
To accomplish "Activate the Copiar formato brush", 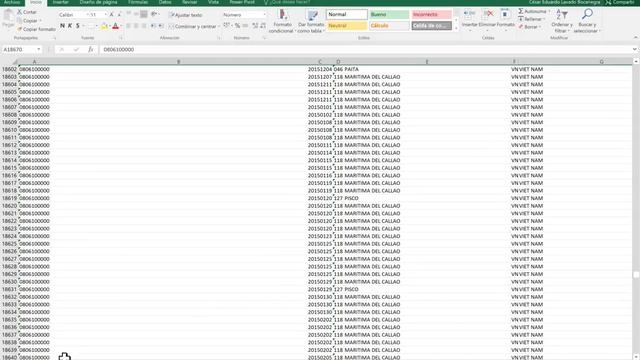I will [19, 29].
